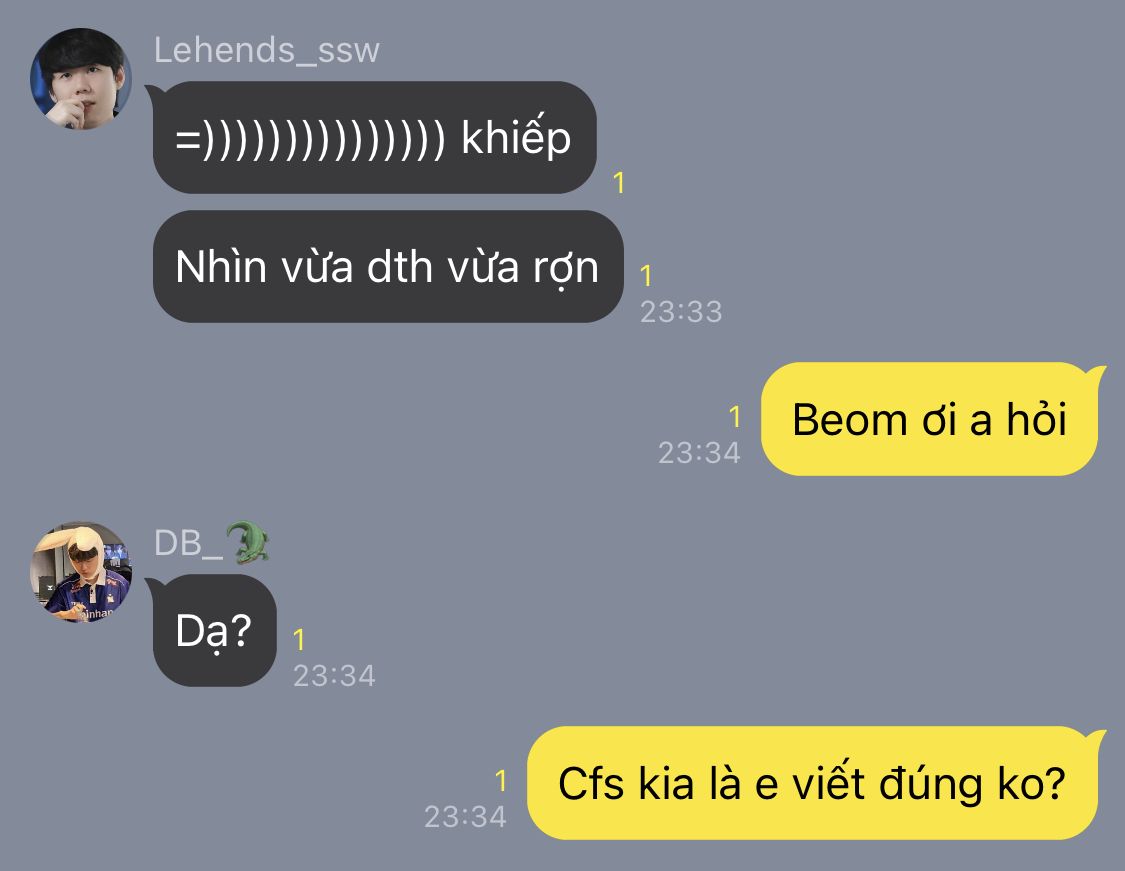1125x871 pixels.
Task: Tap unread count beside 'Nhìn vừa dth' message
Action: coord(646,276)
